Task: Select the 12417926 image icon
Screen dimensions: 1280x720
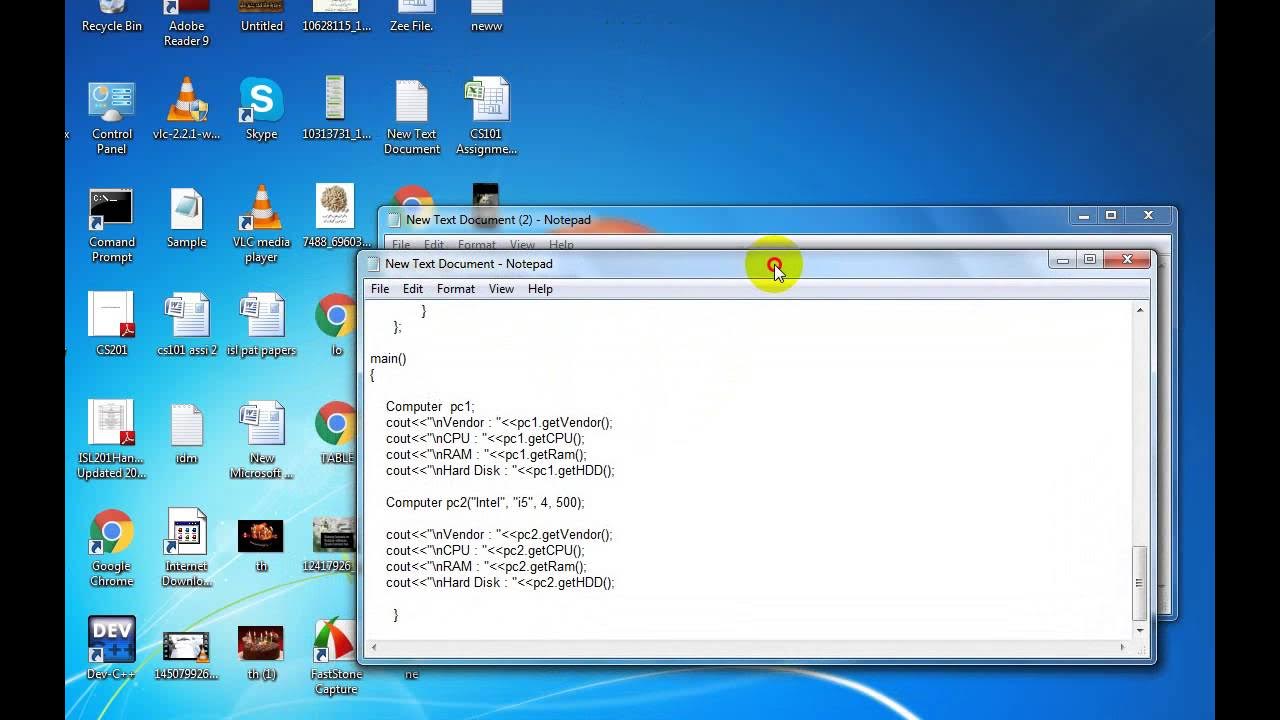Action: pyautogui.click(x=336, y=545)
